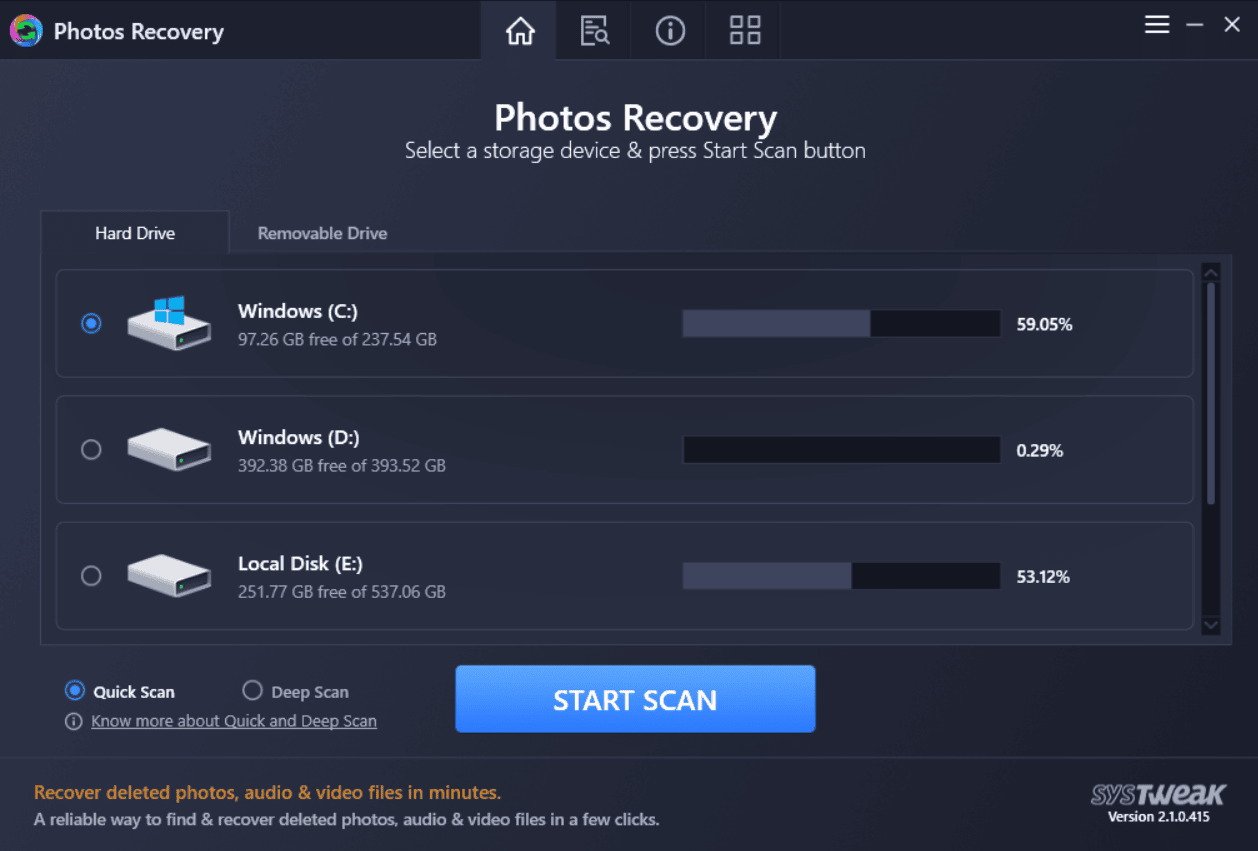This screenshot has width=1258, height=851.
Task: Click the four-squares products icon
Action: point(743,31)
